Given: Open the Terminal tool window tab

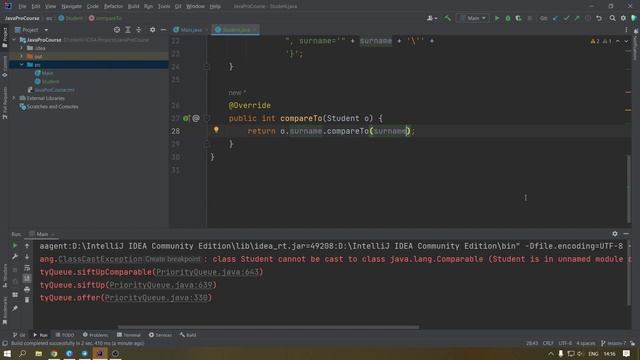Looking at the screenshot, I should [129, 335].
